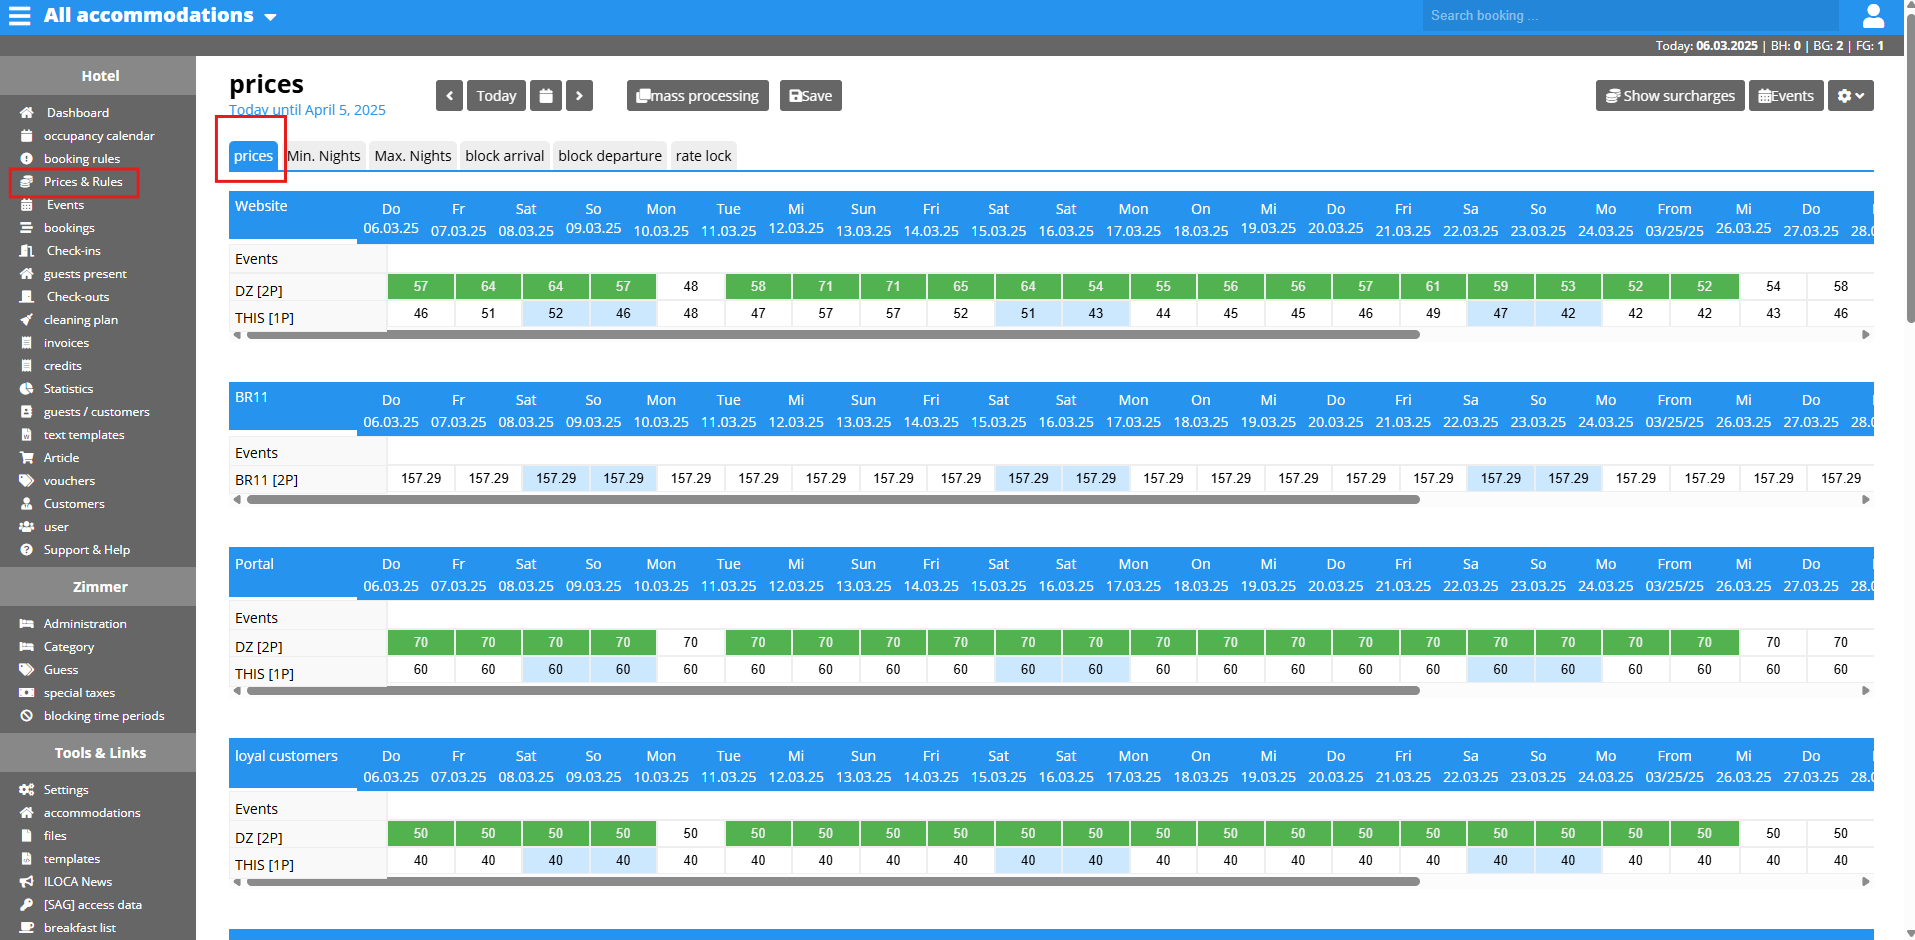Open the gear settings dropdown
This screenshot has width=1915, height=940.
pos(1851,96)
